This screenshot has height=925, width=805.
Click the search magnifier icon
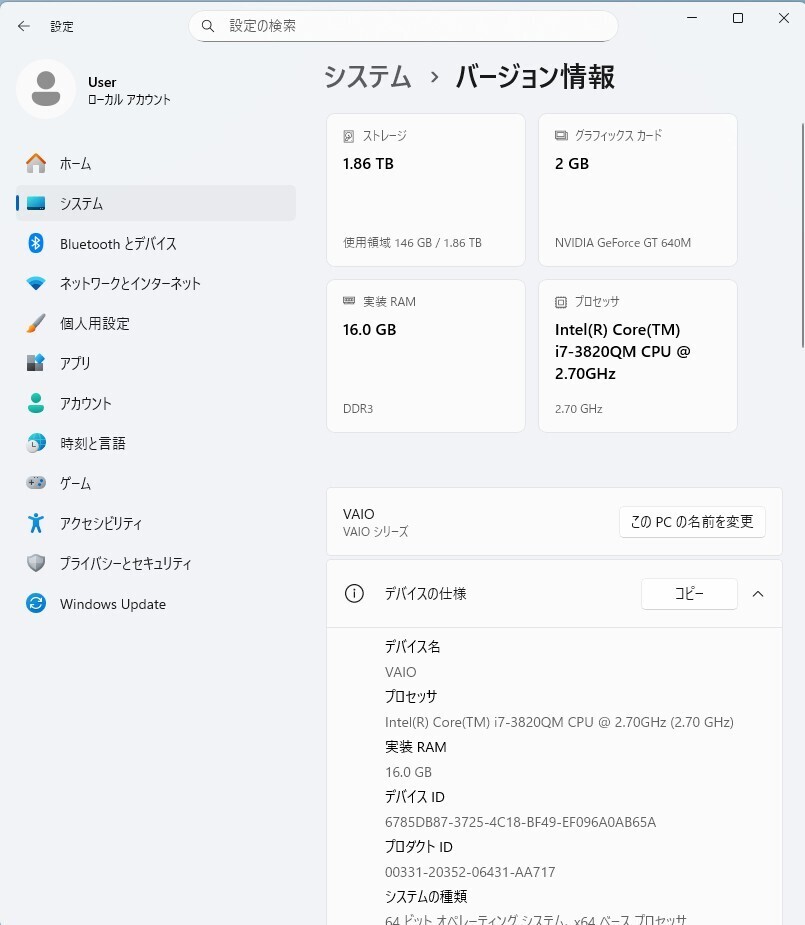(208, 26)
